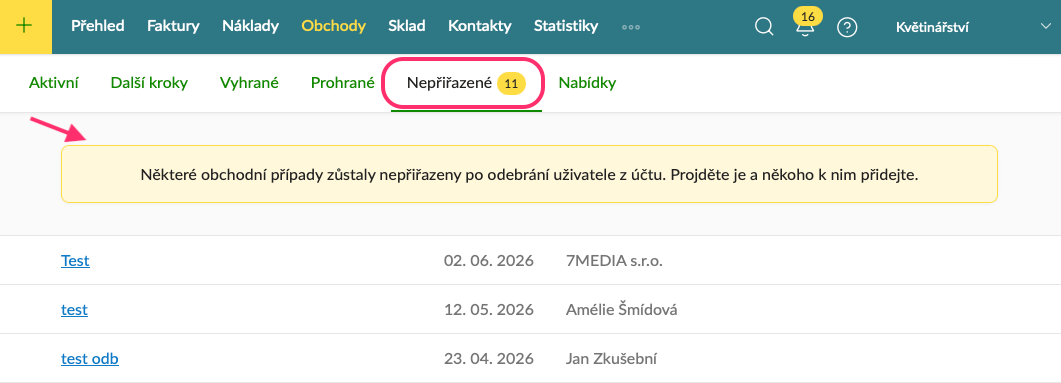Switch to the Nabídky tab
This screenshot has height=383, width=1061.
click(587, 83)
